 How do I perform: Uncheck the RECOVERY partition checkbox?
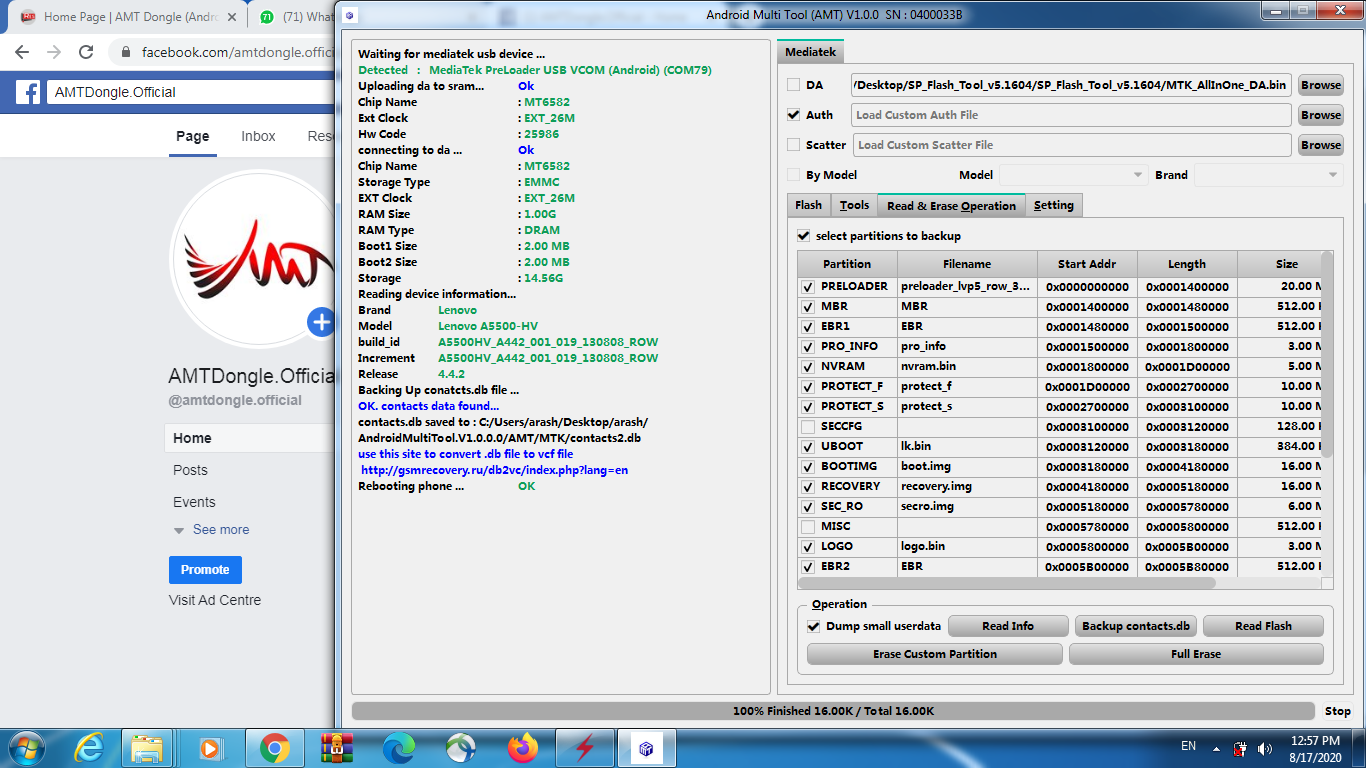click(x=807, y=487)
